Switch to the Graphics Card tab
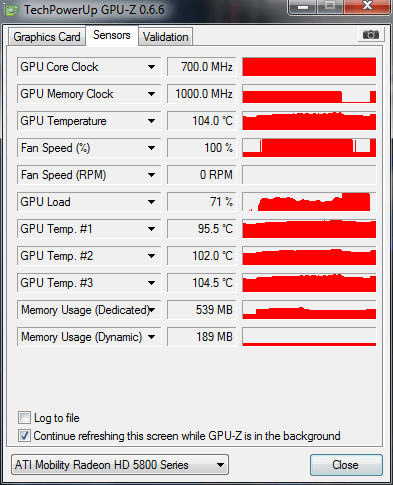This screenshot has height=485, width=393. click(x=47, y=37)
